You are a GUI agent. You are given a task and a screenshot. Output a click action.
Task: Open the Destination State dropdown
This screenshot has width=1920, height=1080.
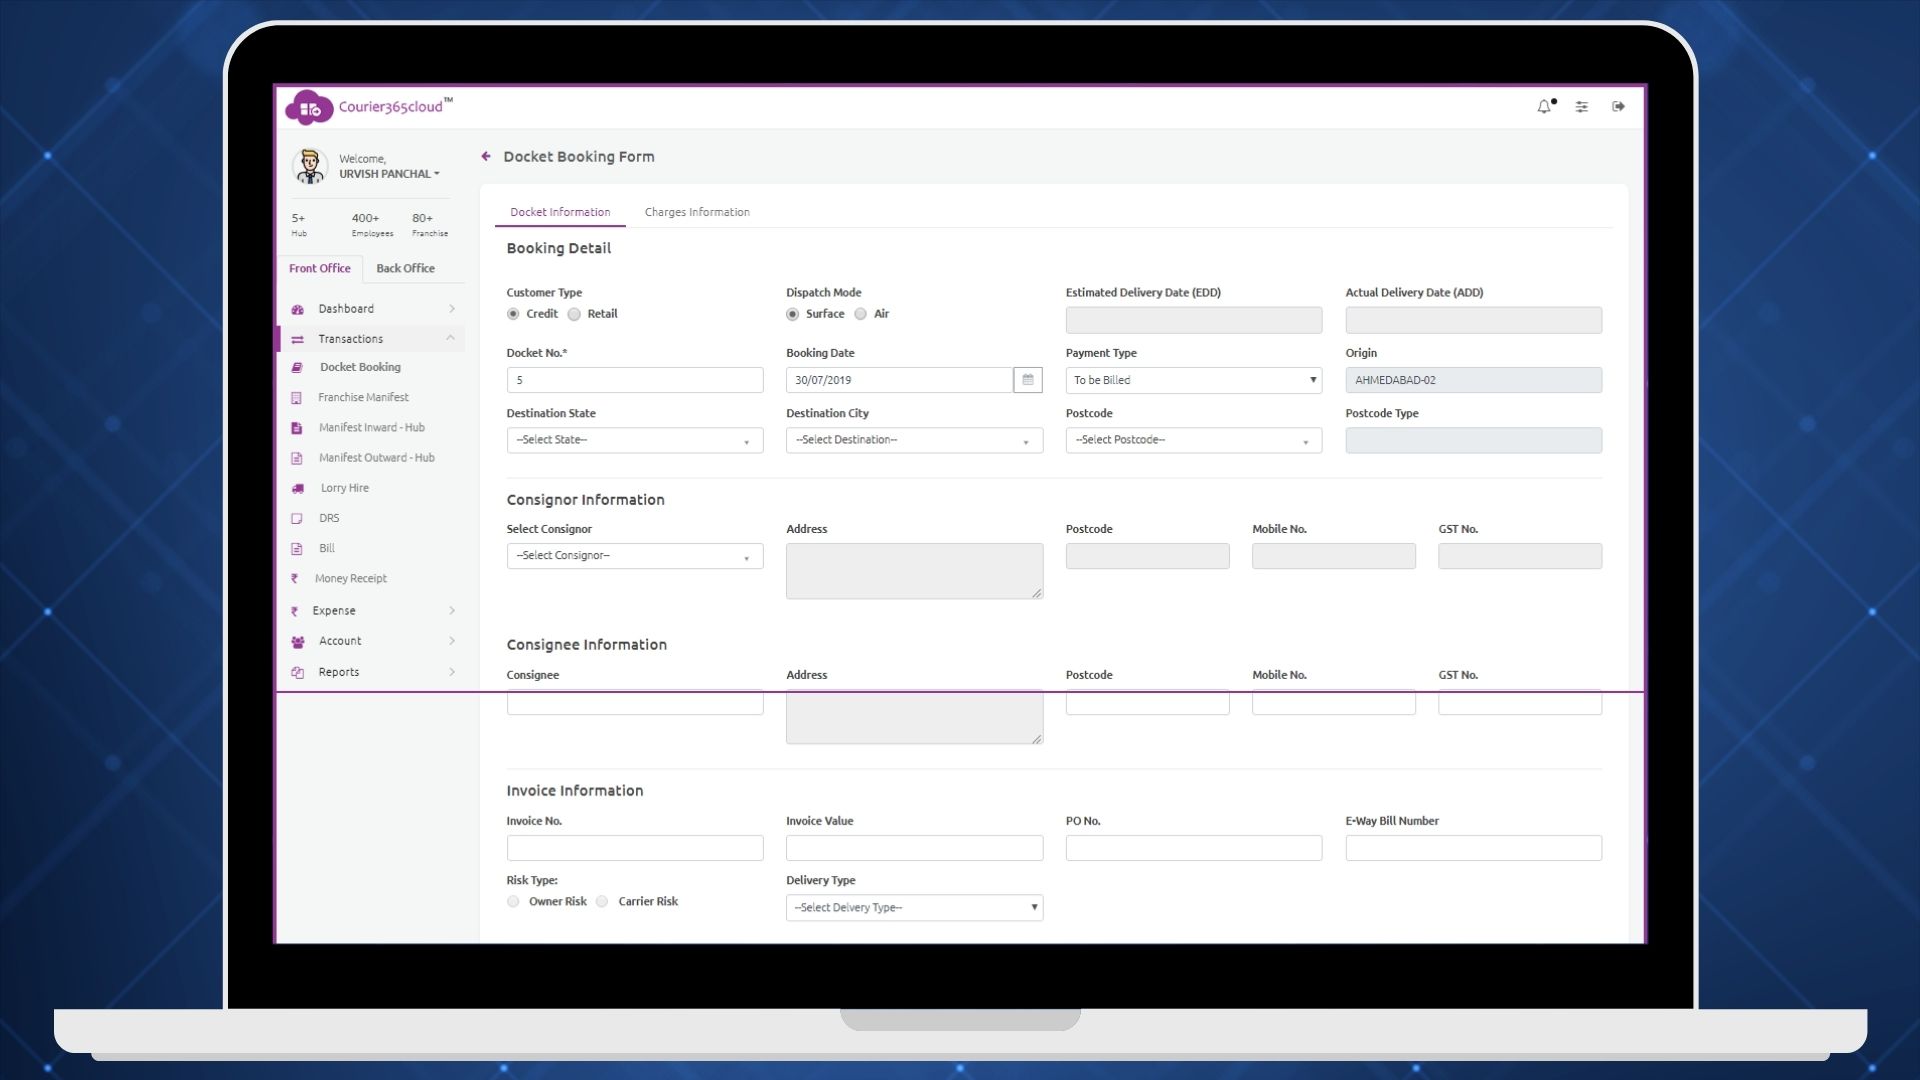[635, 440]
